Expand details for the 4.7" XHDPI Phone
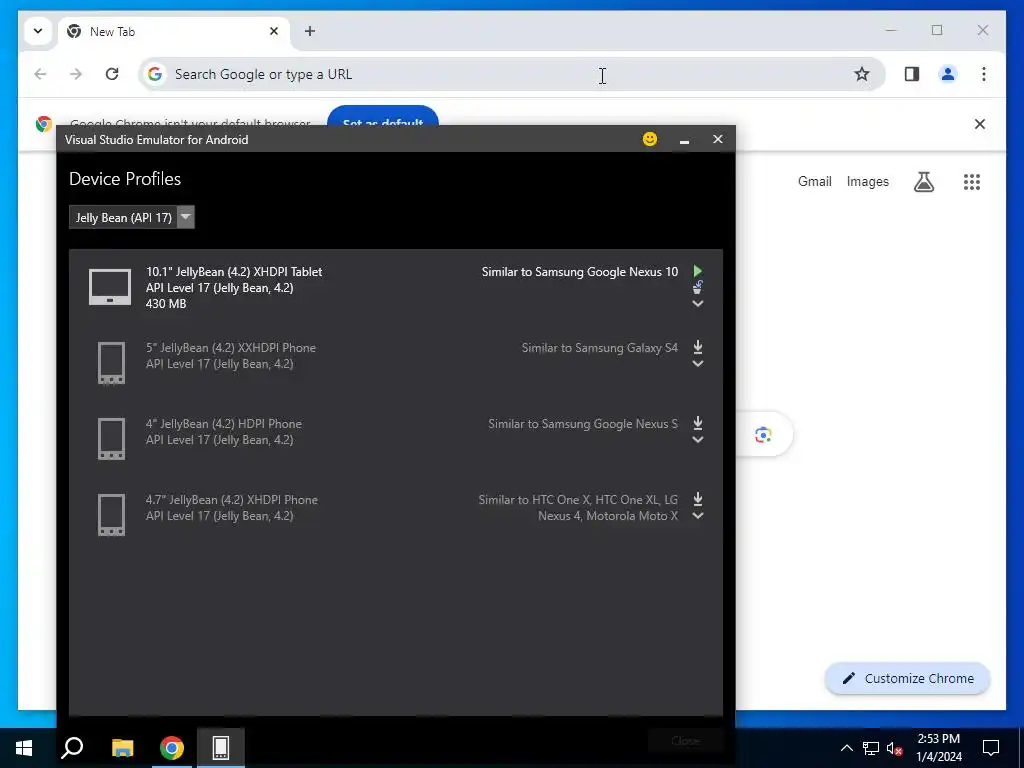 click(x=697, y=515)
